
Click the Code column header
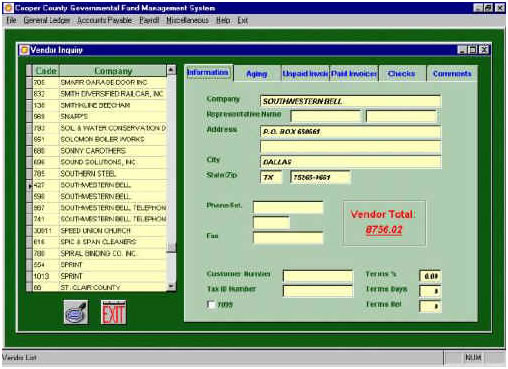point(46,71)
